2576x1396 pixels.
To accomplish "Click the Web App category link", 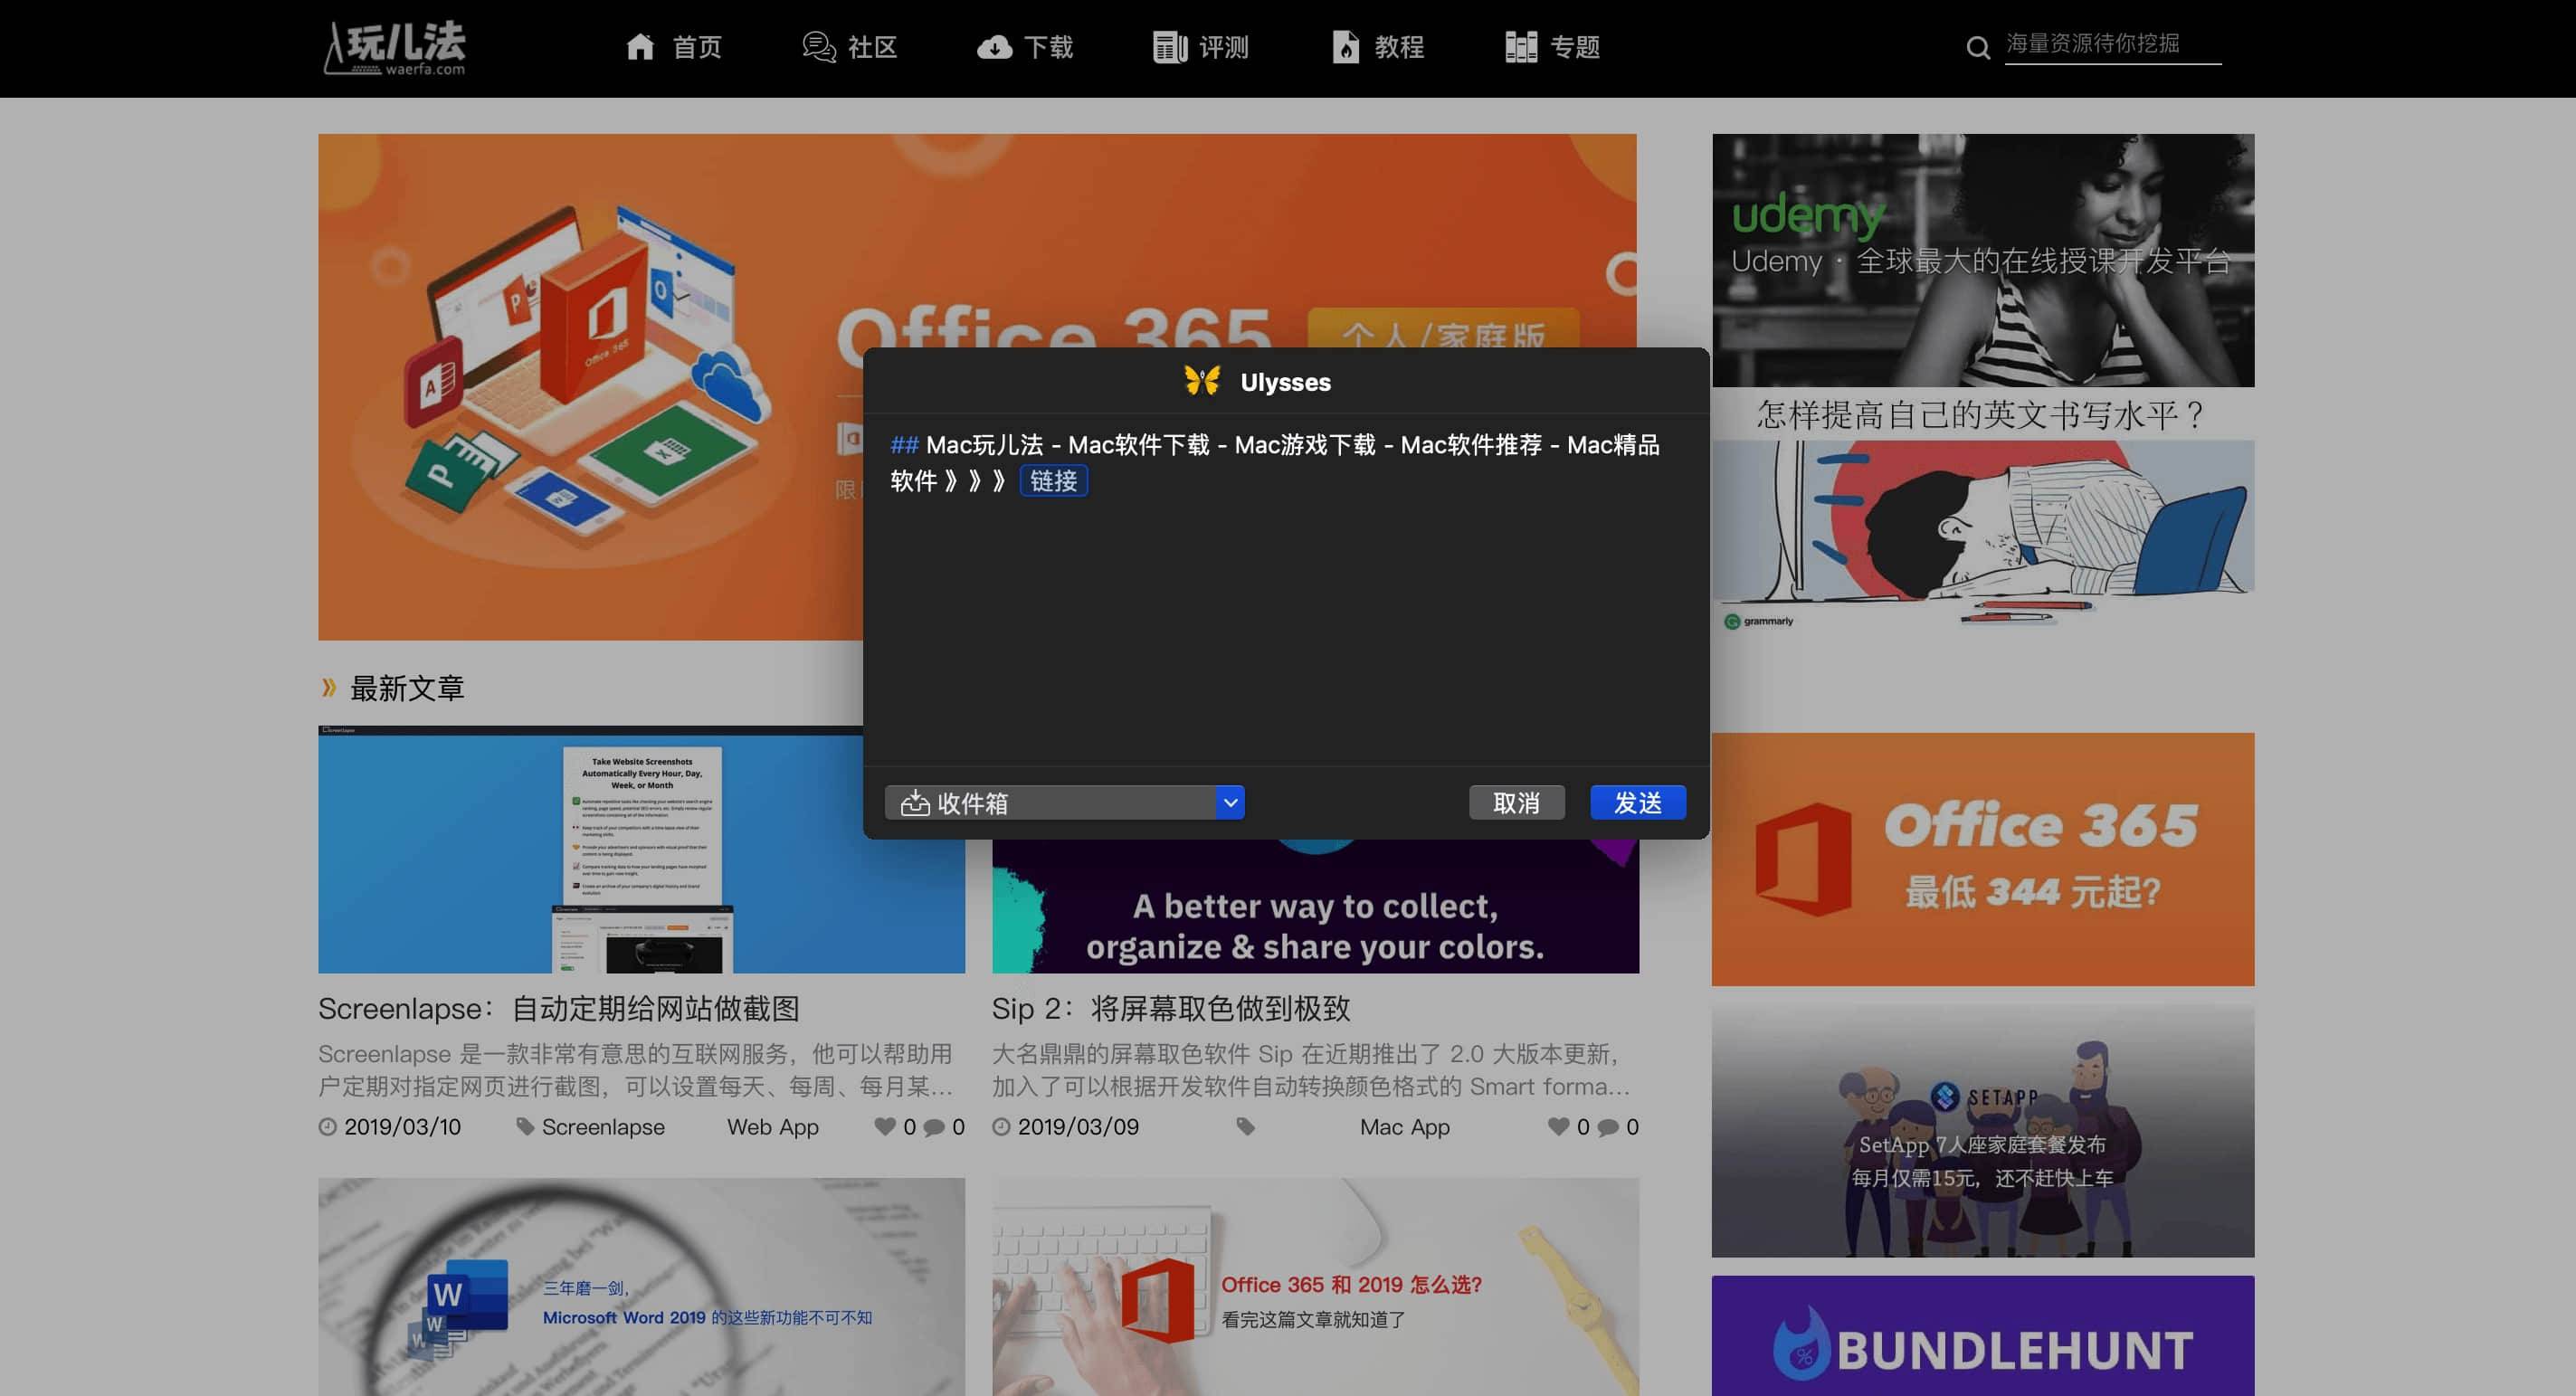I will click(x=773, y=1126).
